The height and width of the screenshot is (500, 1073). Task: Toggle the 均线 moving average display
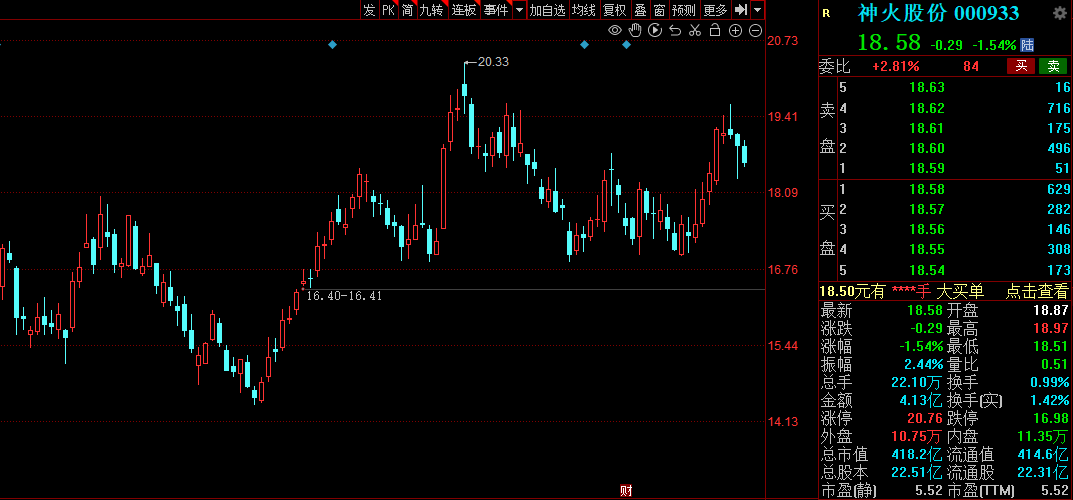584,10
